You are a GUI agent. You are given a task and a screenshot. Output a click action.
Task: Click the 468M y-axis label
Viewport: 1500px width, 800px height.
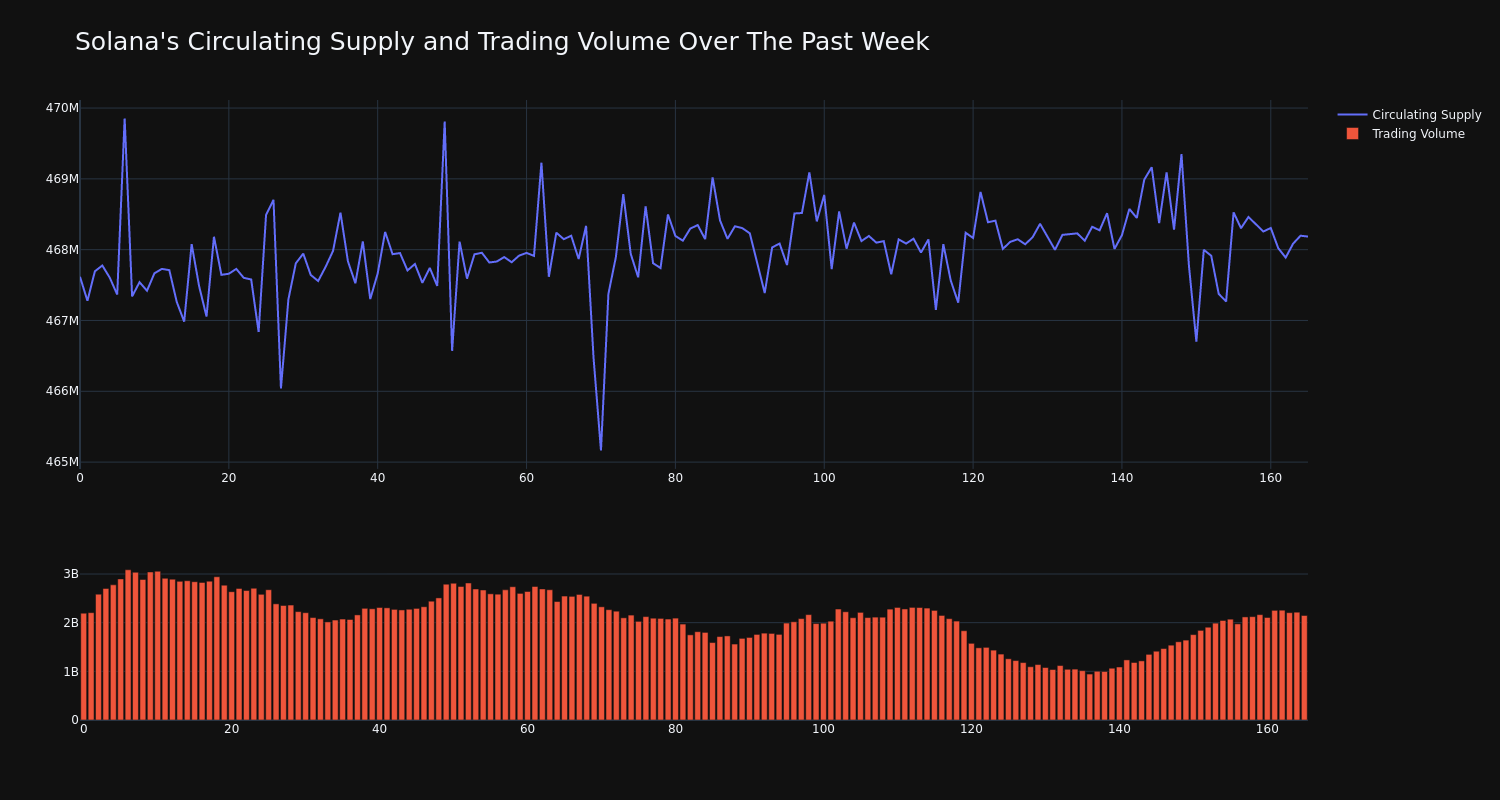click(x=62, y=250)
